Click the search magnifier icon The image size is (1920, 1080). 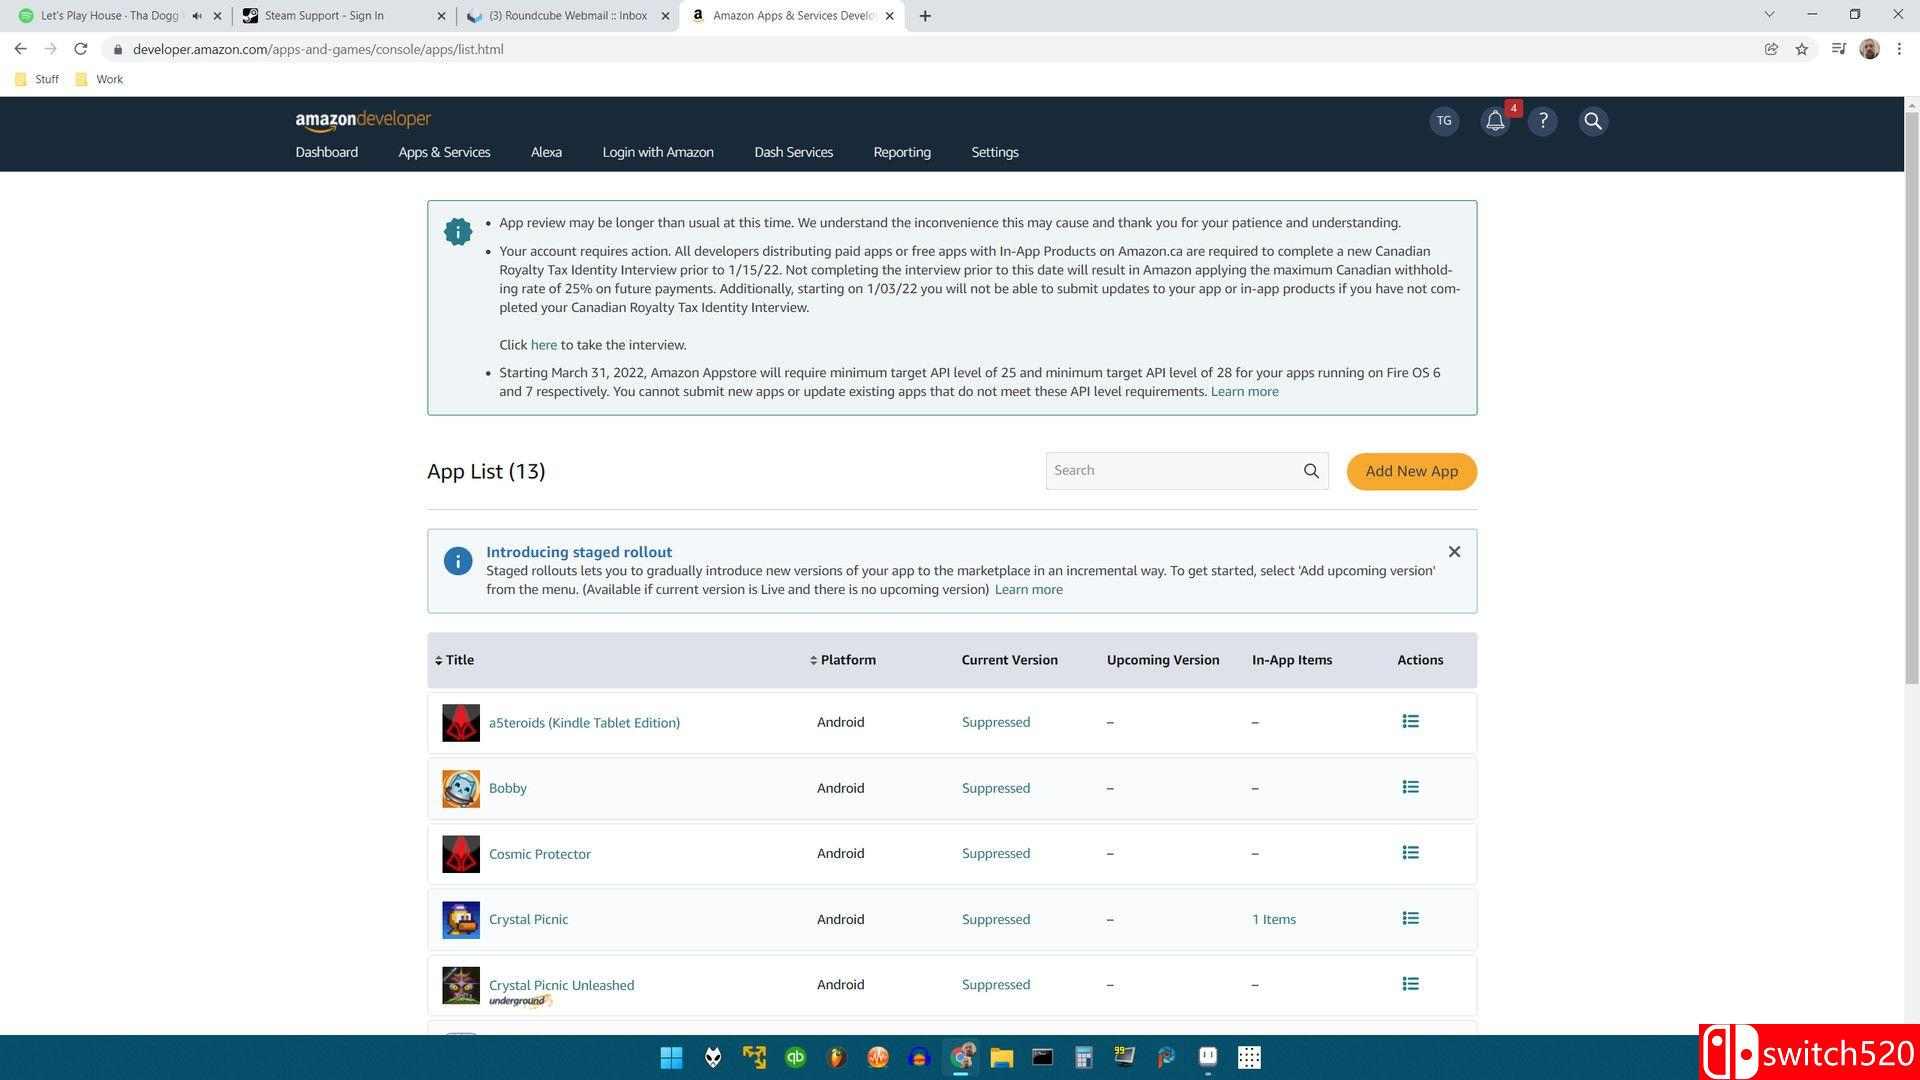click(x=1311, y=471)
